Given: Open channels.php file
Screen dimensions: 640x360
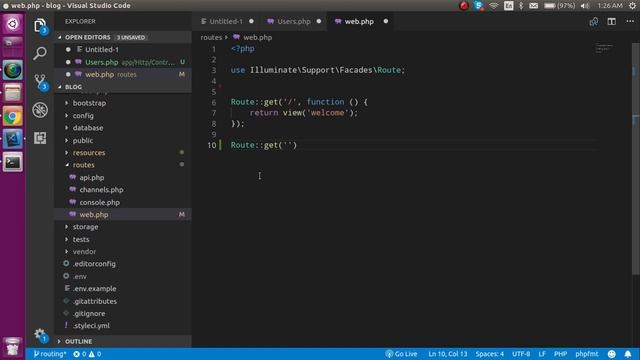Looking at the screenshot, I should click(123, 190).
